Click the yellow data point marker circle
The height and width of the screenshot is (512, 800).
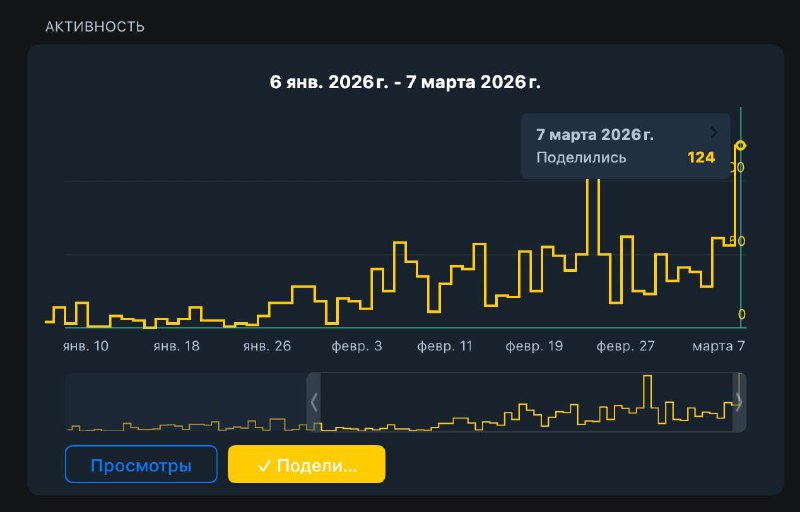click(x=740, y=145)
